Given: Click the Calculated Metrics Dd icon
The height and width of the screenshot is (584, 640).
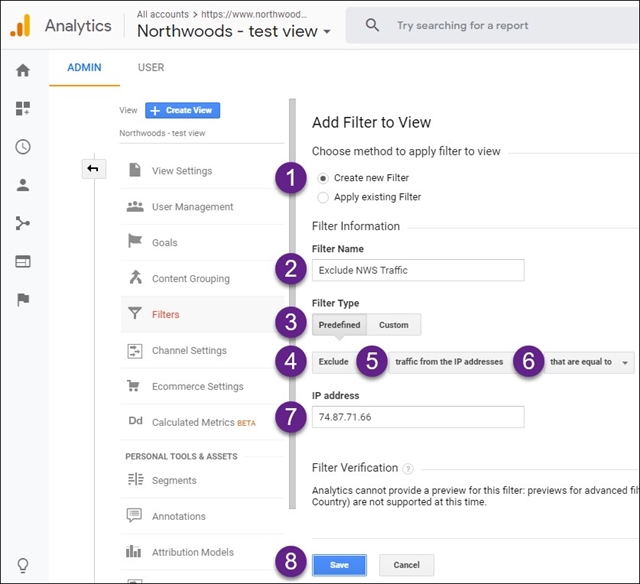Looking at the screenshot, I should [x=136, y=421].
